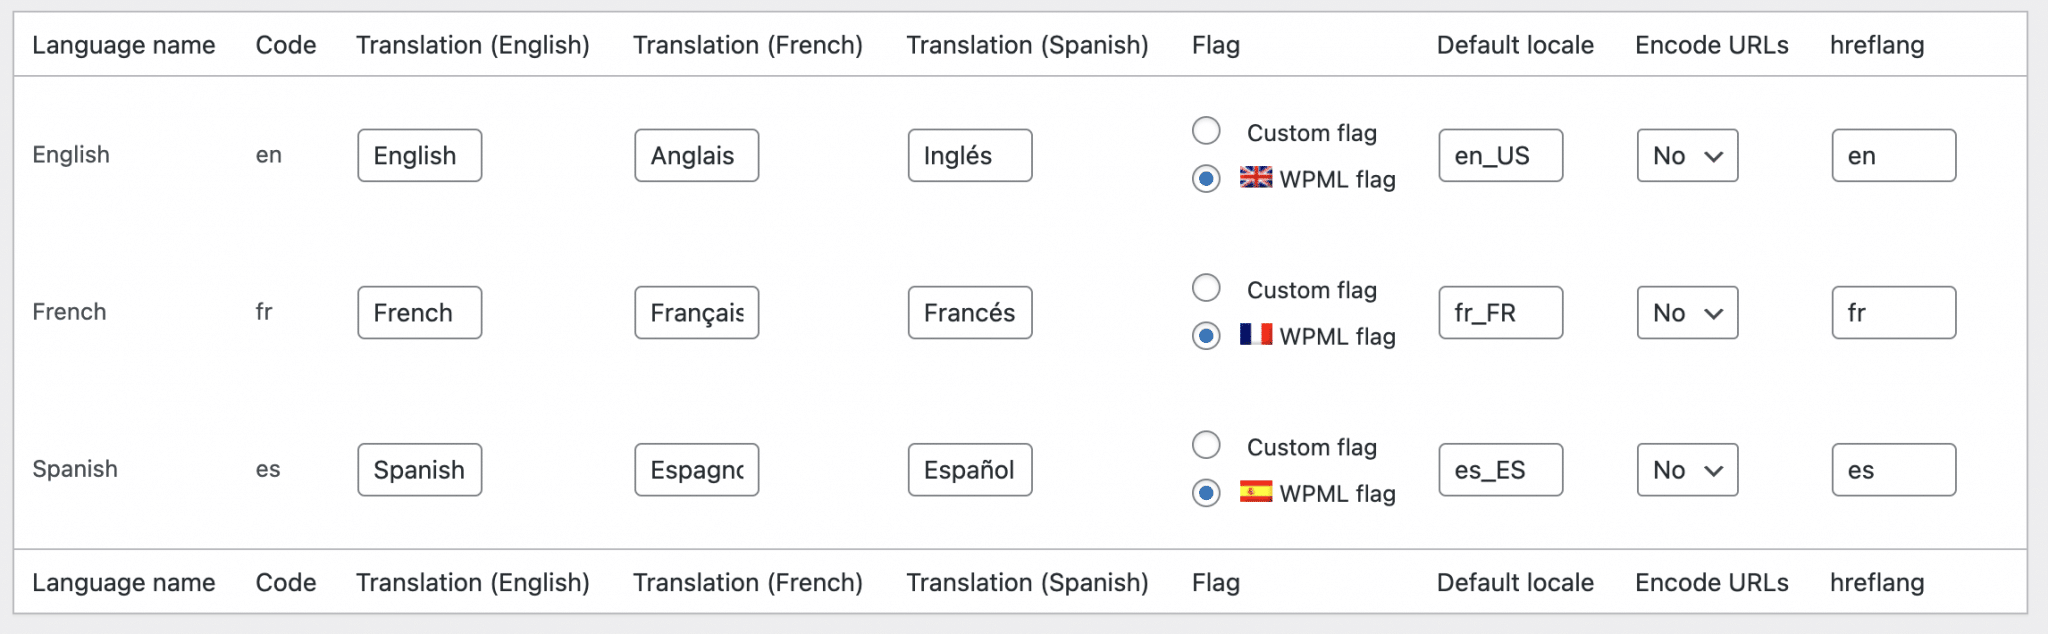Edit hreflang field 'en'
The image size is (2048, 634).
(x=1894, y=155)
